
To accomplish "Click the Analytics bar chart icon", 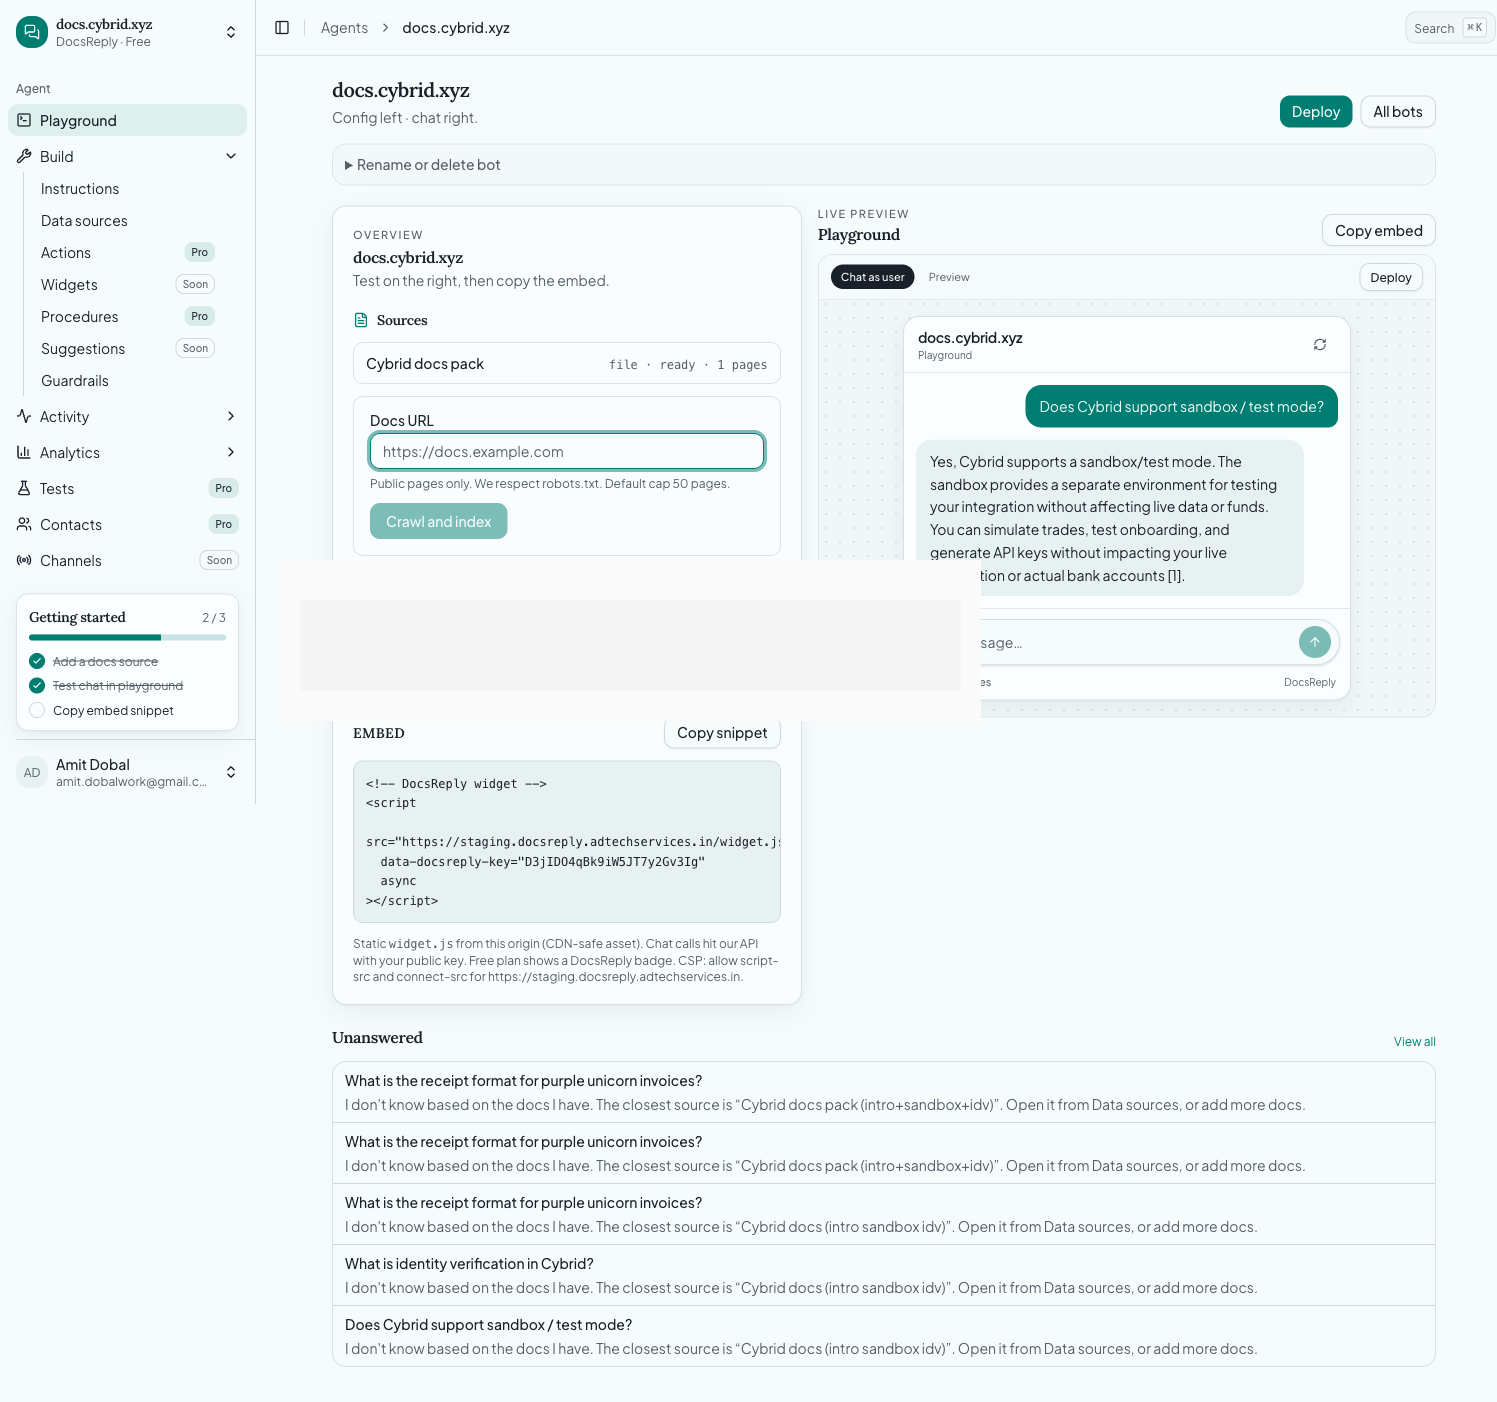I will tap(24, 452).
